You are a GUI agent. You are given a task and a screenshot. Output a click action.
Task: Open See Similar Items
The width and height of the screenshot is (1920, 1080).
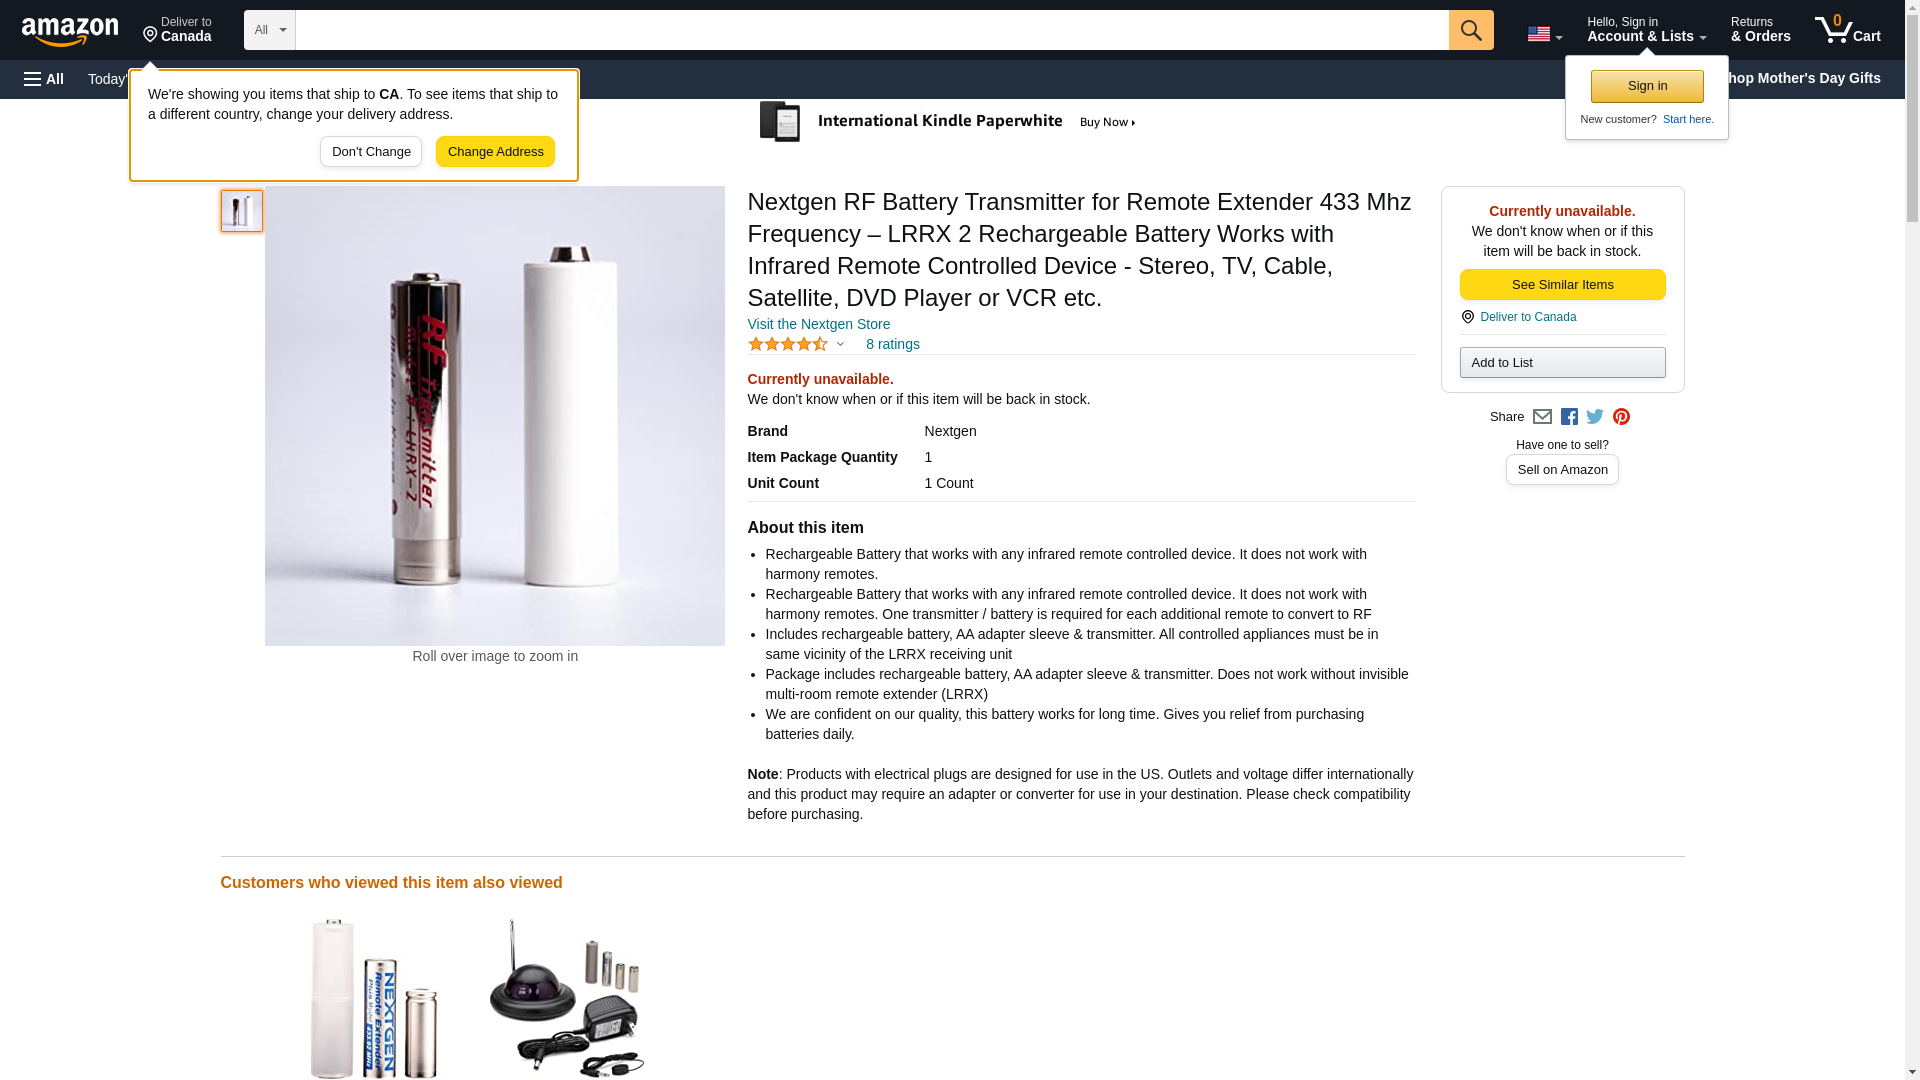(x=1562, y=285)
